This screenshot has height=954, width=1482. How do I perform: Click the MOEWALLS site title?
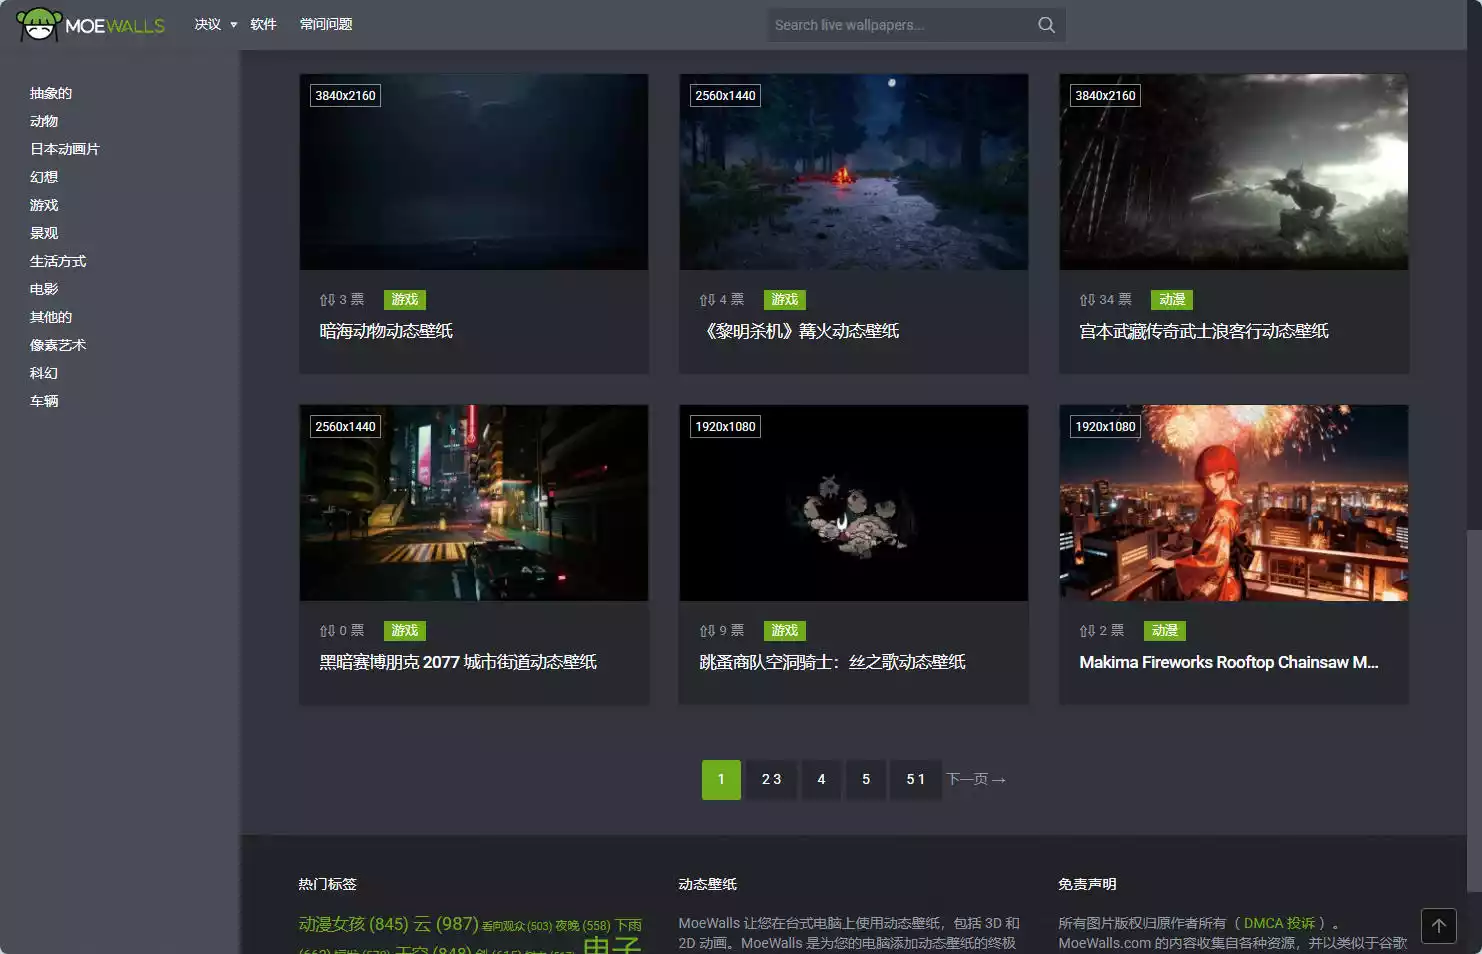tap(115, 26)
